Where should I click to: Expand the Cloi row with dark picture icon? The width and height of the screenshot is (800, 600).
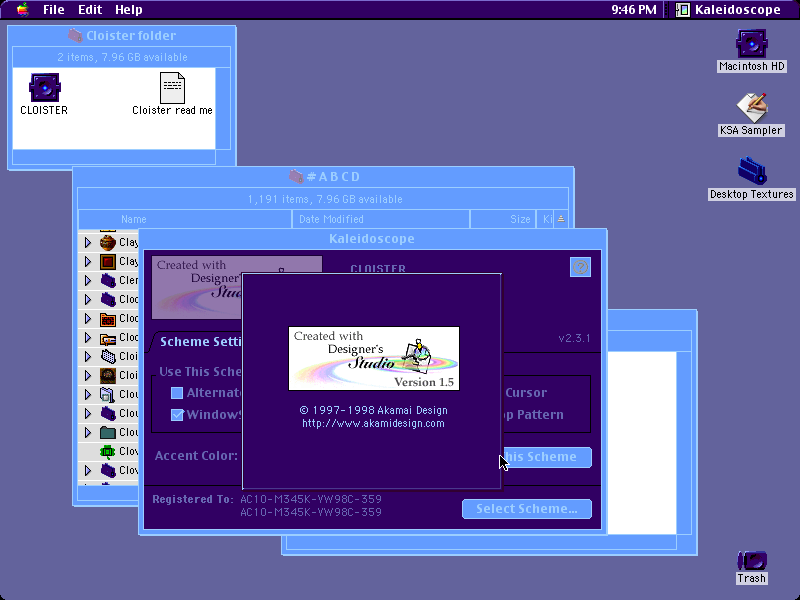coord(88,376)
